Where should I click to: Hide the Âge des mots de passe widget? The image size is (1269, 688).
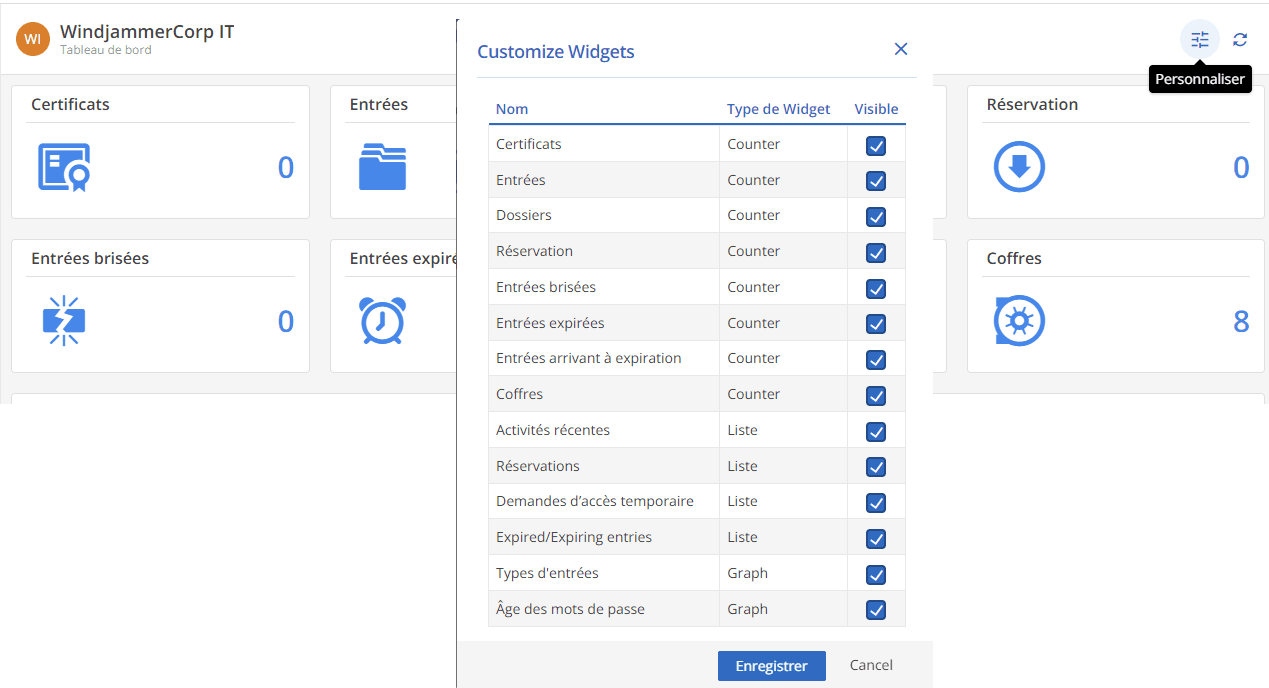point(876,609)
